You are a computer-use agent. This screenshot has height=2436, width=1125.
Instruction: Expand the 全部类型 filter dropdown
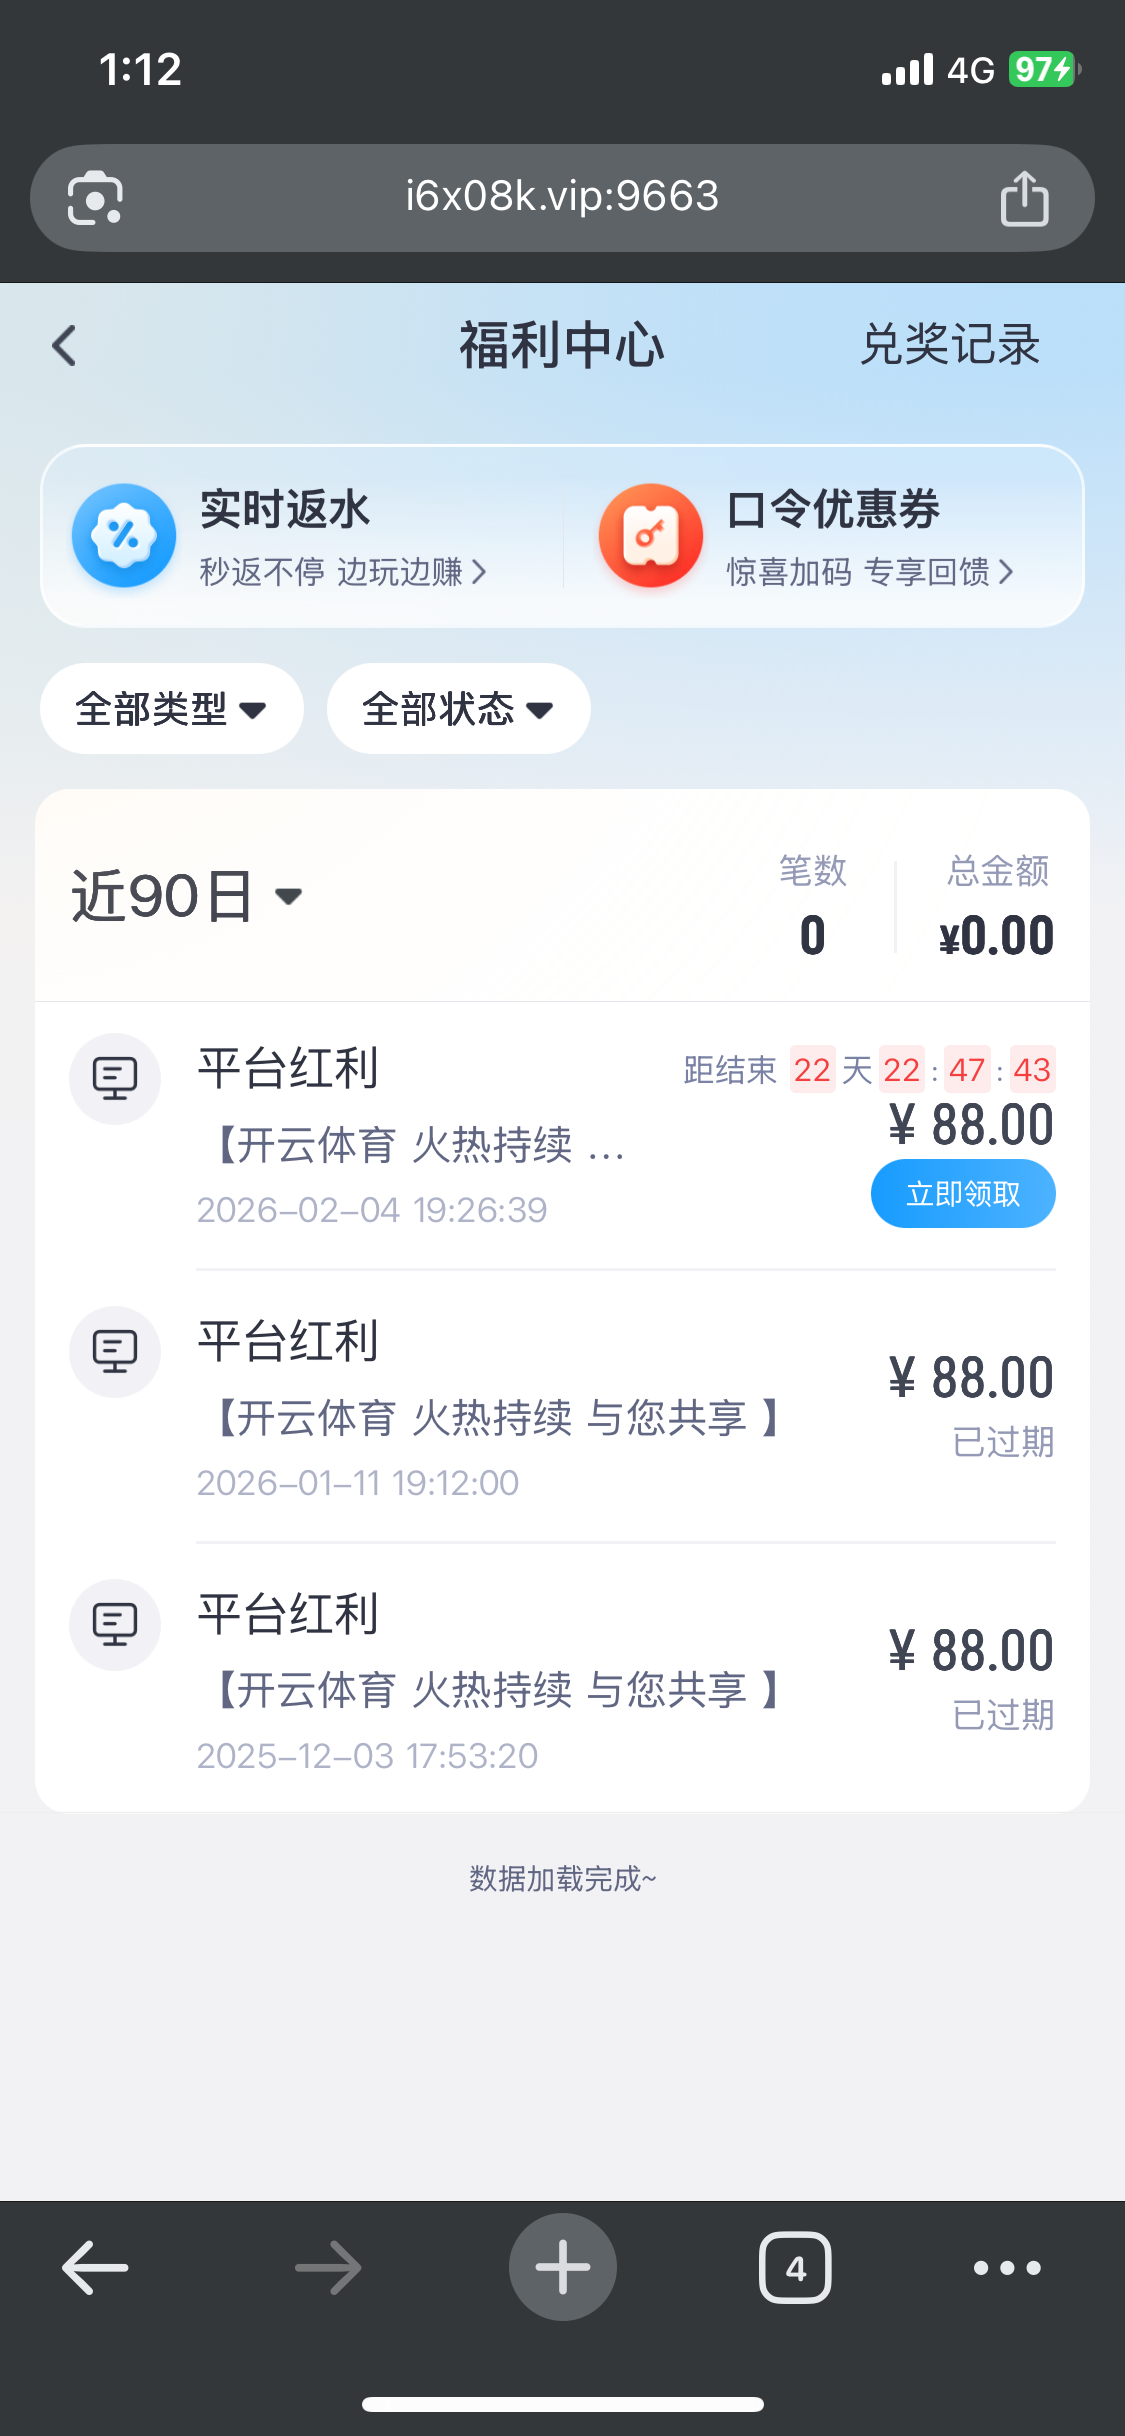[171, 709]
